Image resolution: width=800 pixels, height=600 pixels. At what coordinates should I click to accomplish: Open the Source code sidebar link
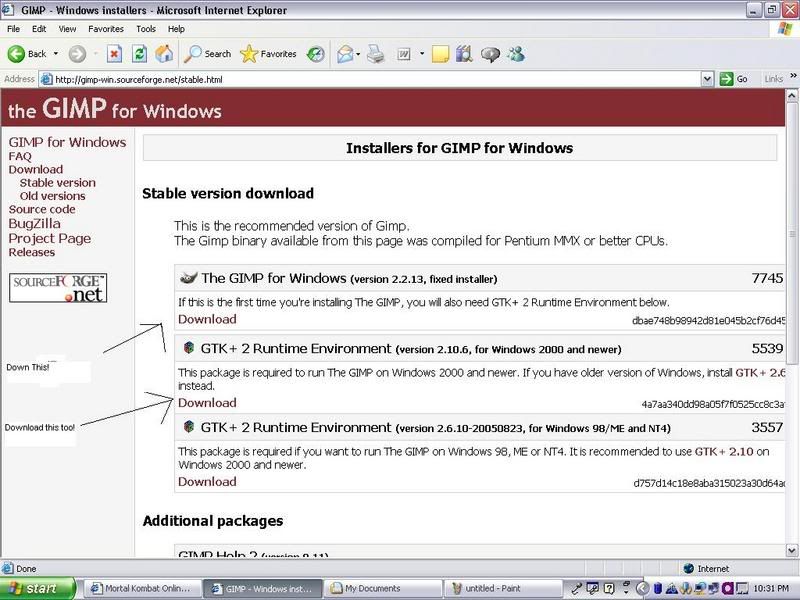coord(42,209)
